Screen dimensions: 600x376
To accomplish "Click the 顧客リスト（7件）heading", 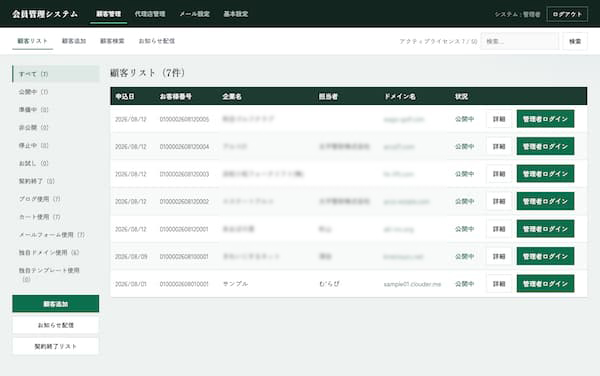I will click(x=148, y=73).
